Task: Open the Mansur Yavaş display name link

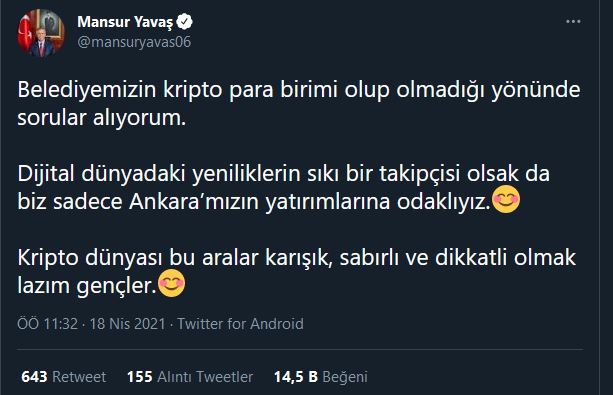Action: click(x=125, y=22)
